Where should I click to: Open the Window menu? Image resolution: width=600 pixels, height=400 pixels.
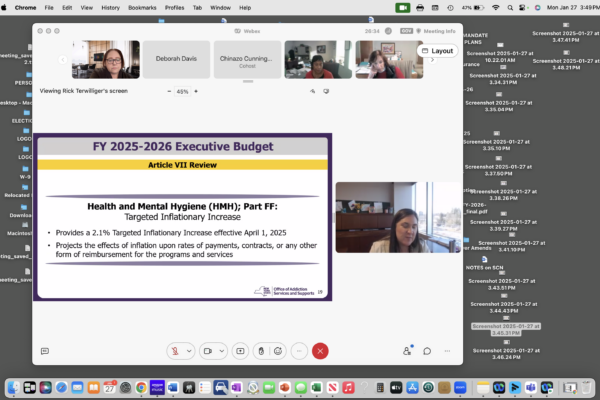click(x=220, y=8)
